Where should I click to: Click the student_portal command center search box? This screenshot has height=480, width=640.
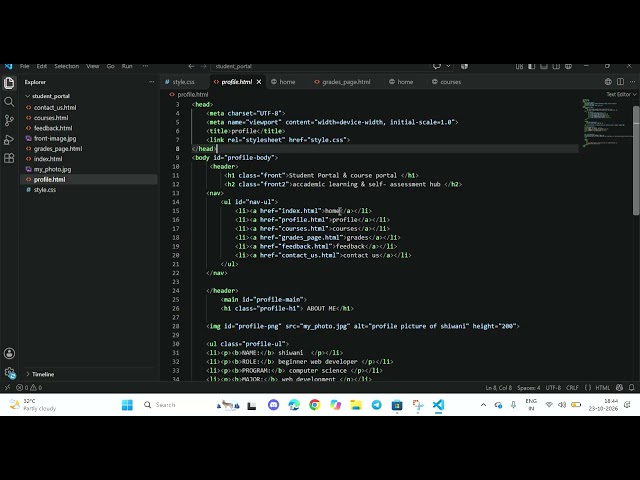[320, 66]
